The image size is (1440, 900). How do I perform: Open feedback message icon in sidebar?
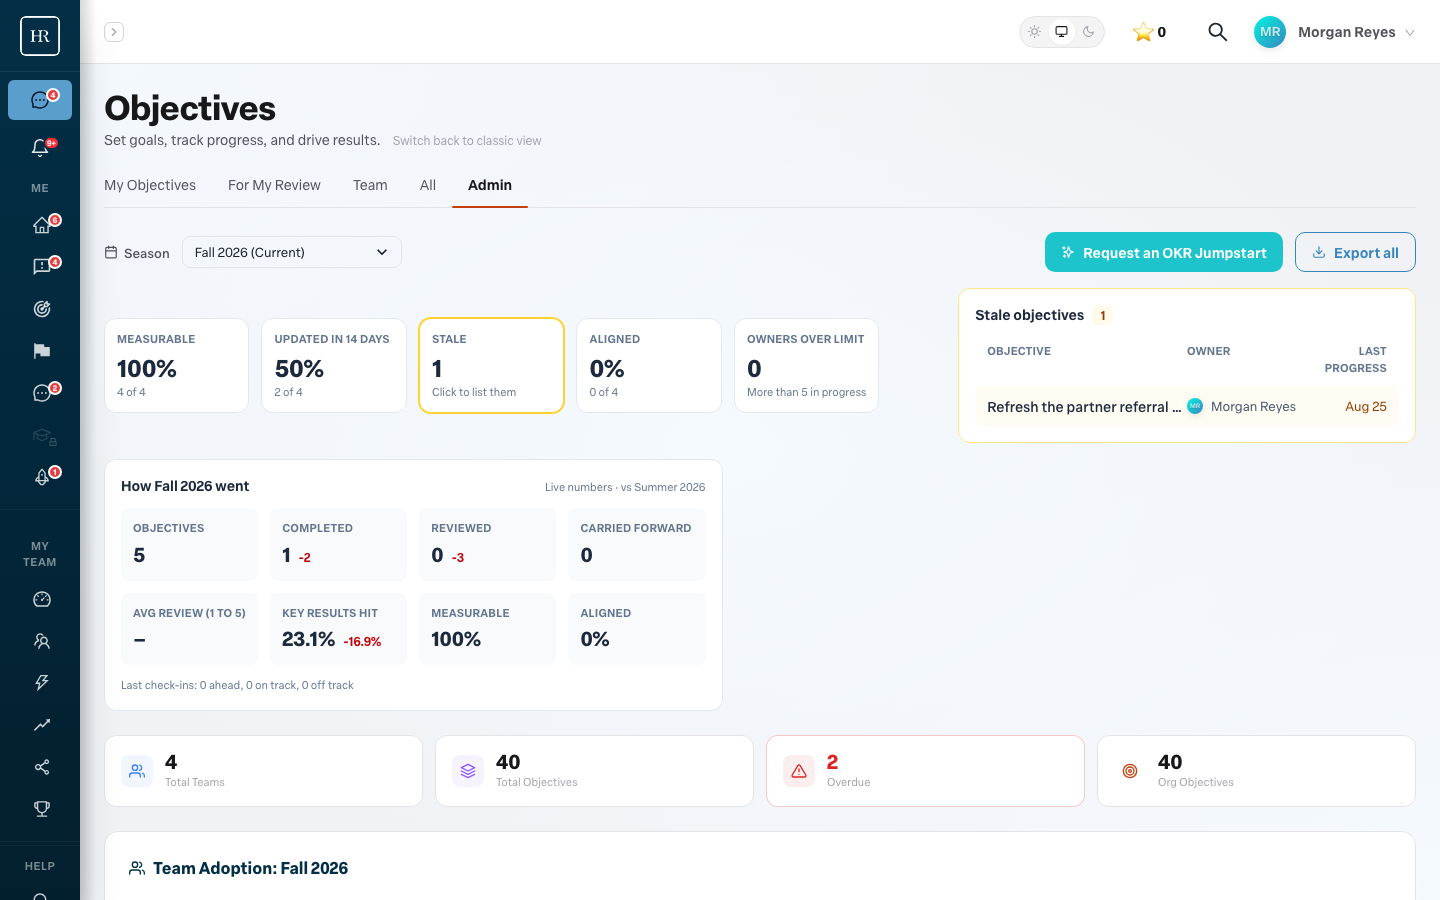point(41,267)
